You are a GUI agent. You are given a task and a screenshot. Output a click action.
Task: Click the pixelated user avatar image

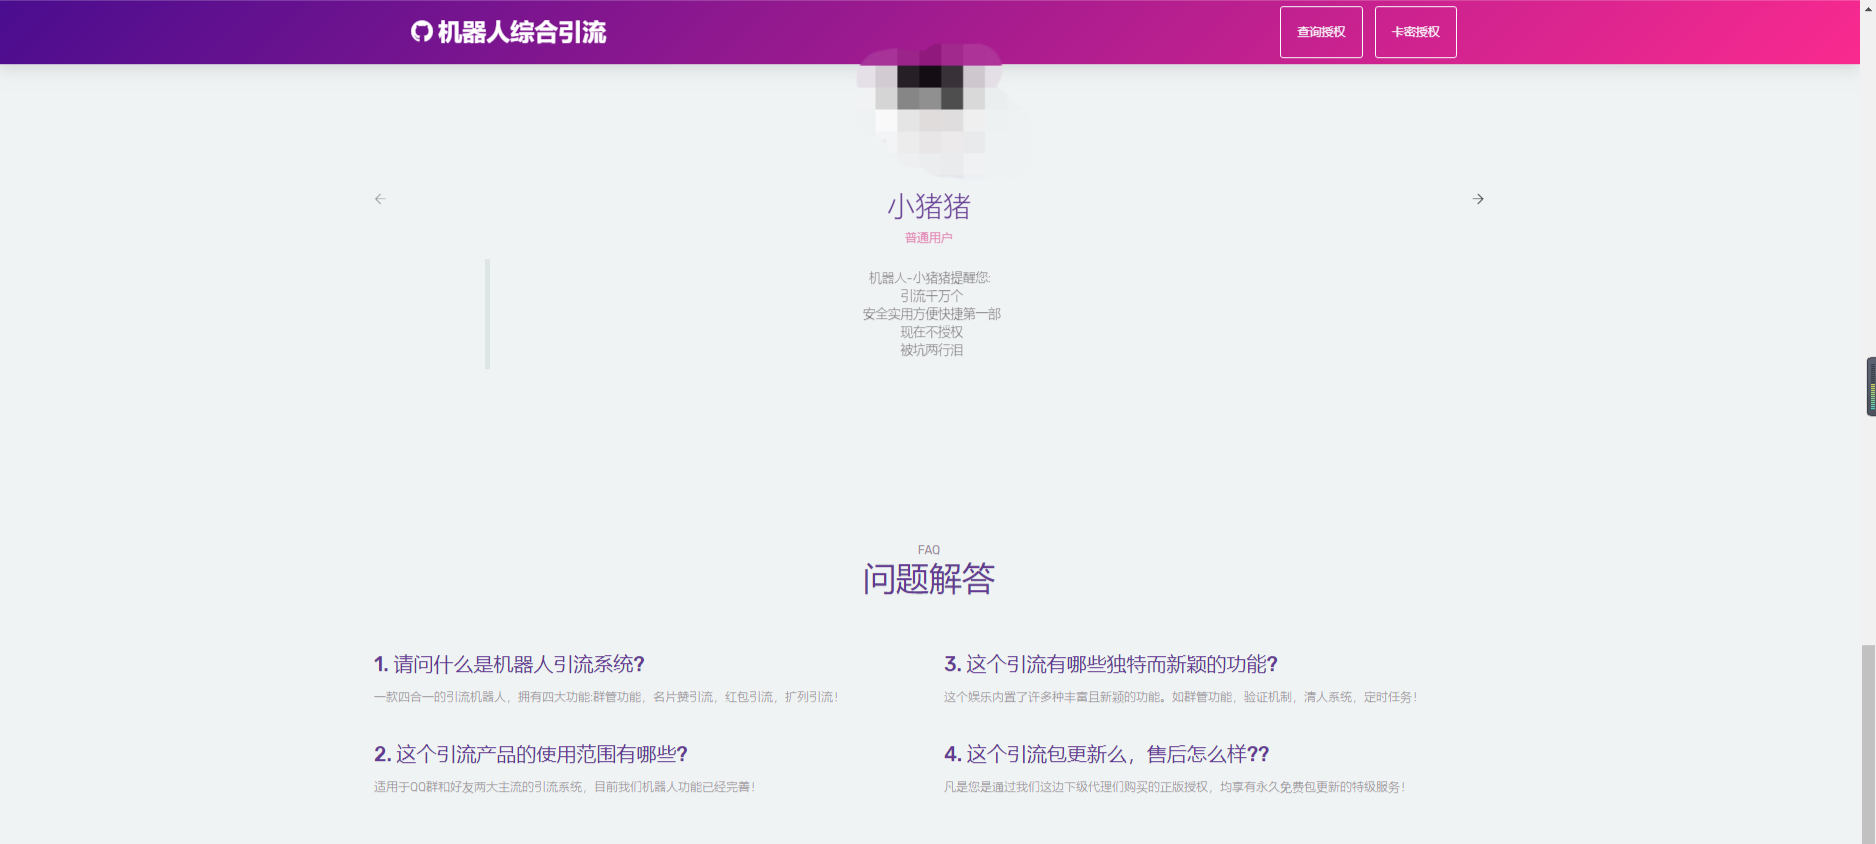pyautogui.click(x=929, y=110)
